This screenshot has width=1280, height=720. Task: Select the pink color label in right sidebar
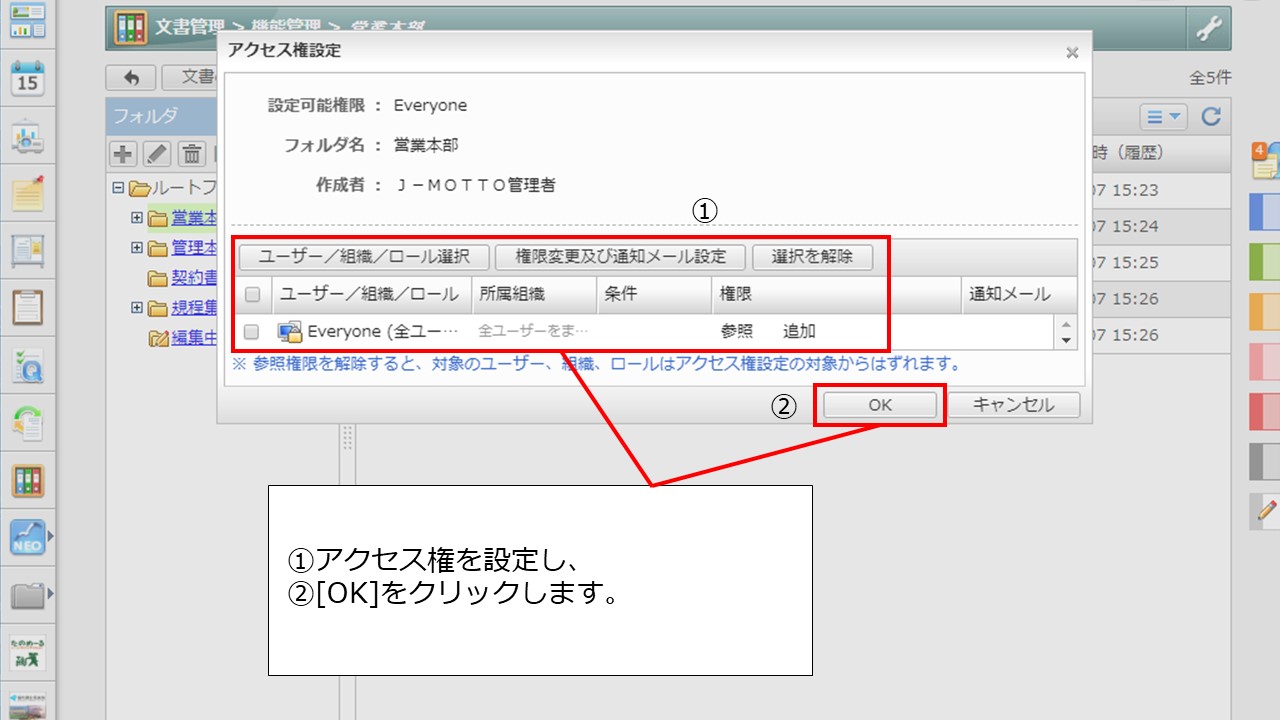pos(1266,362)
